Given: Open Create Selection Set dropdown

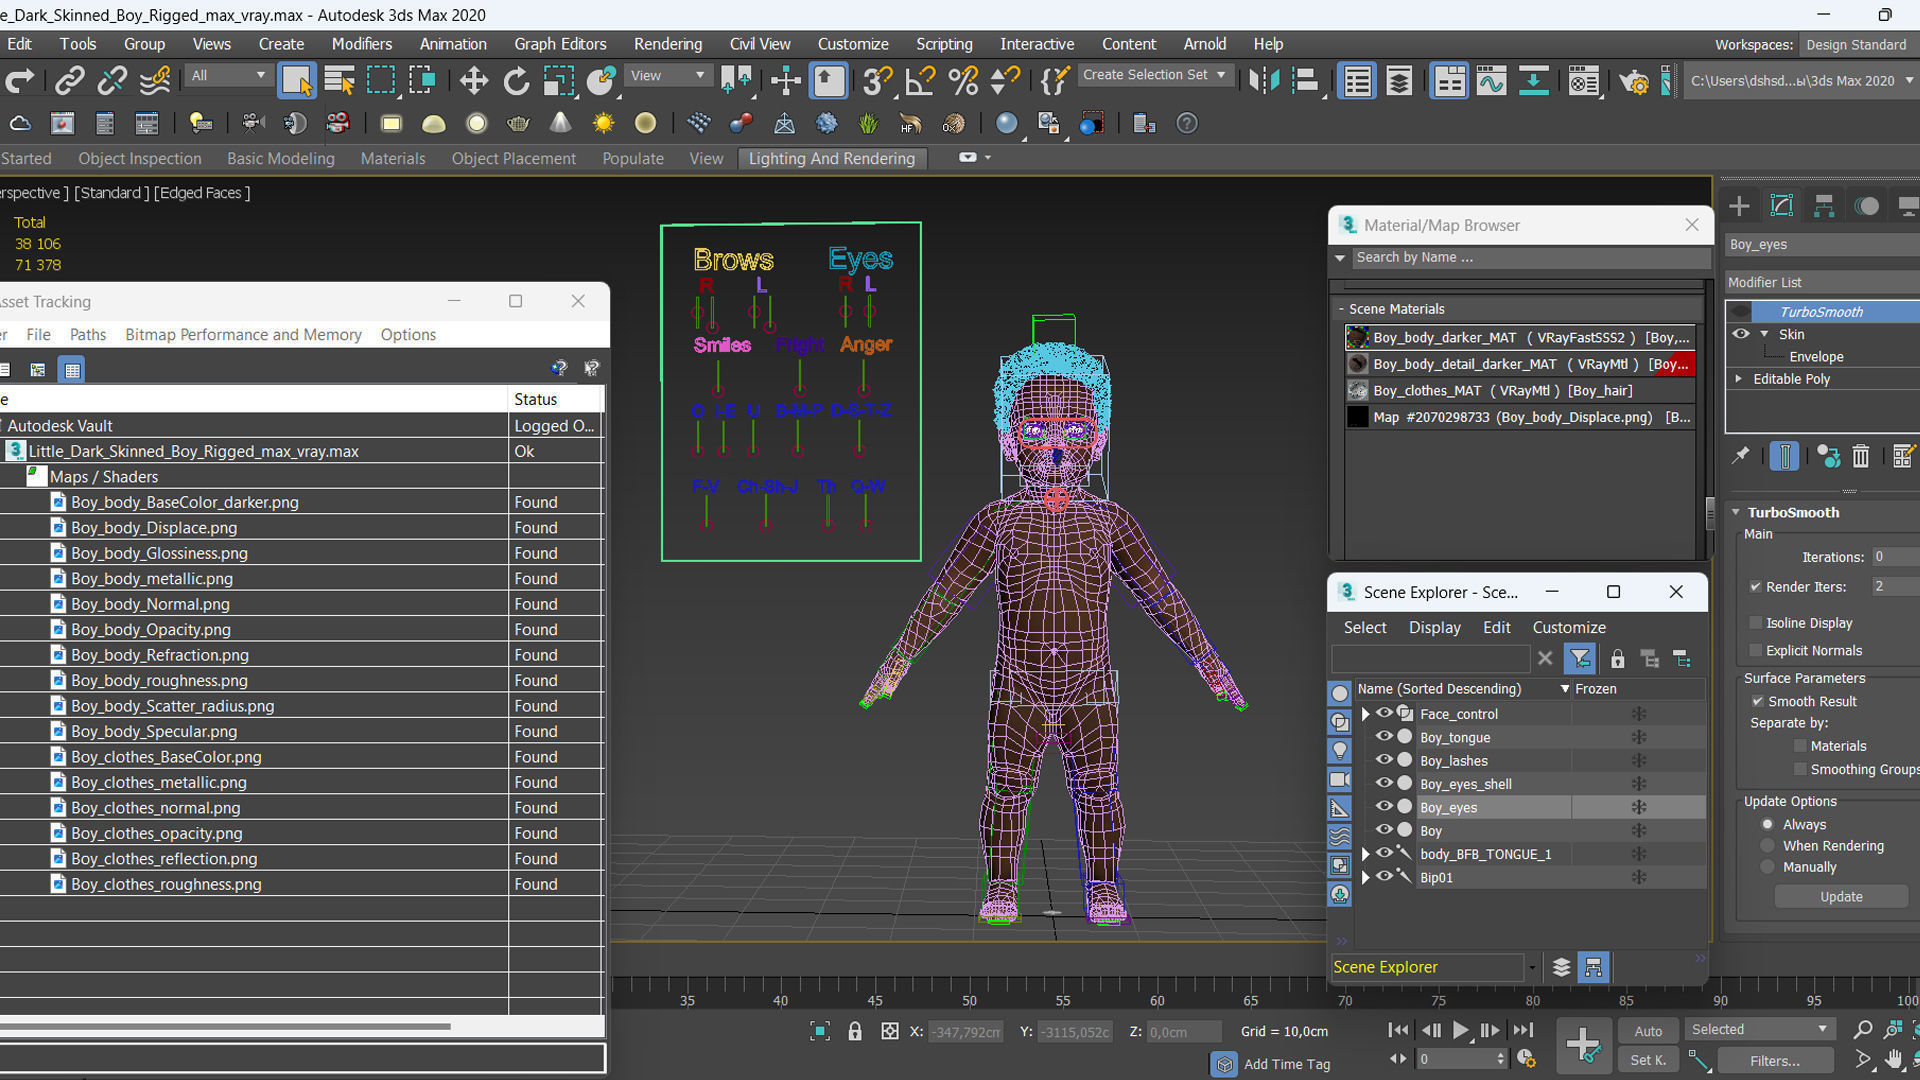Looking at the screenshot, I should 1154,75.
